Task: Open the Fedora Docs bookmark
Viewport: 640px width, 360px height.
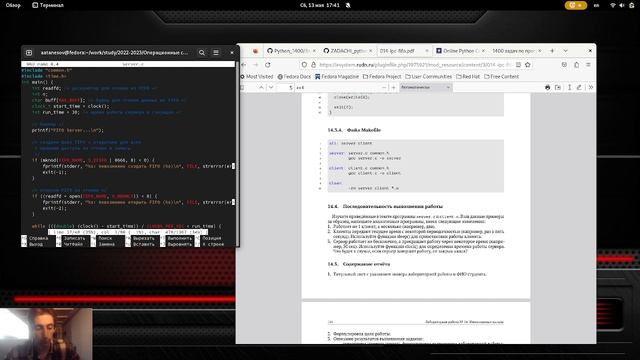Action: tap(294, 76)
